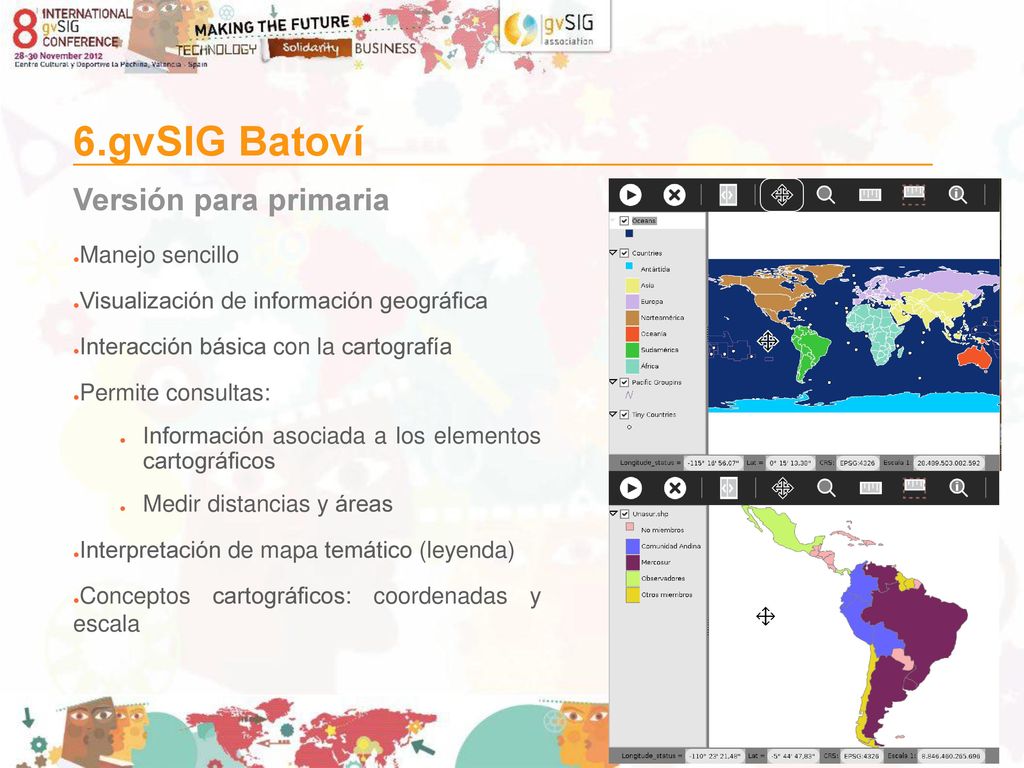Click the X close icon in the world map toolbar
Viewport: 1024px width, 768px height.
pyautogui.click(x=674, y=195)
